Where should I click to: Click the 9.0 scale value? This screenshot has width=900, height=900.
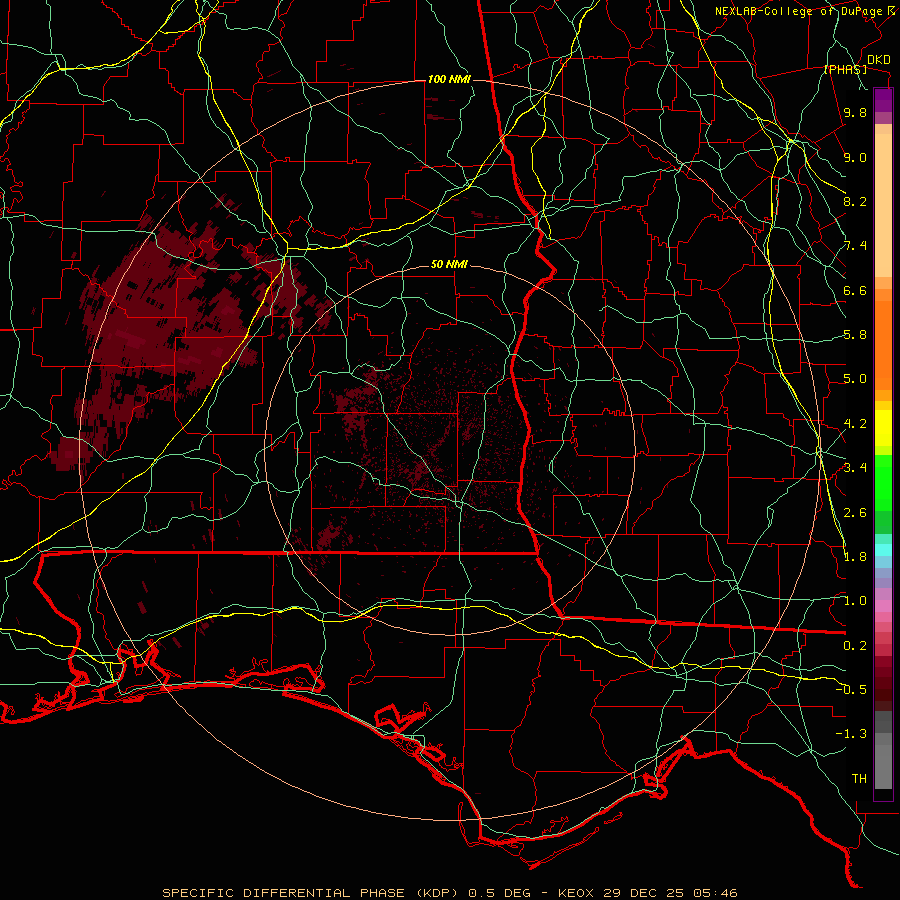(855, 157)
